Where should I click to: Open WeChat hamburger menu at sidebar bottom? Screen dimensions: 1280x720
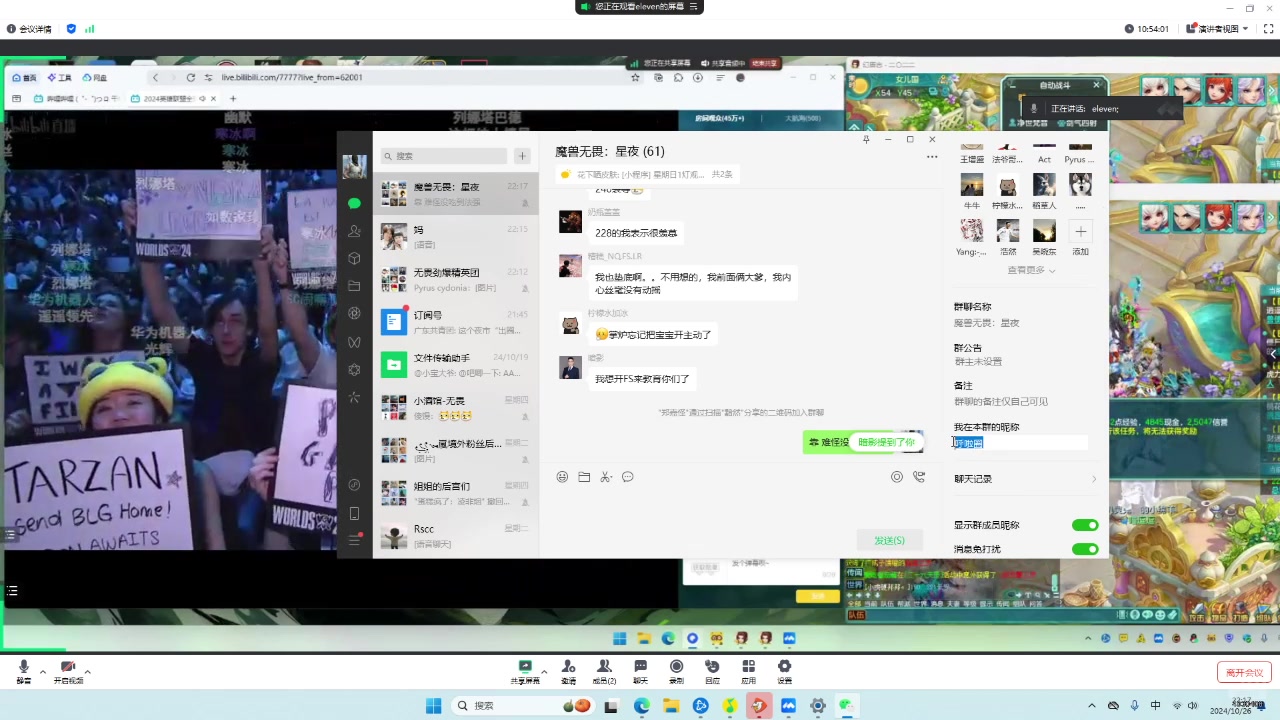(354, 540)
